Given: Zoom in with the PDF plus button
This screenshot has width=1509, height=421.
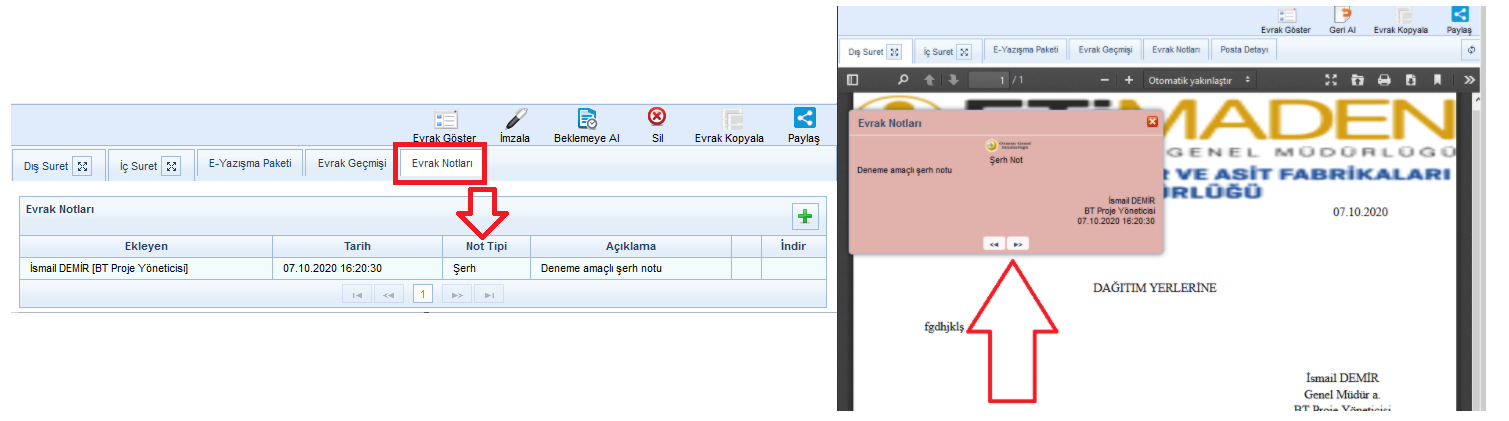Looking at the screenshot, I should [1129, 80].
